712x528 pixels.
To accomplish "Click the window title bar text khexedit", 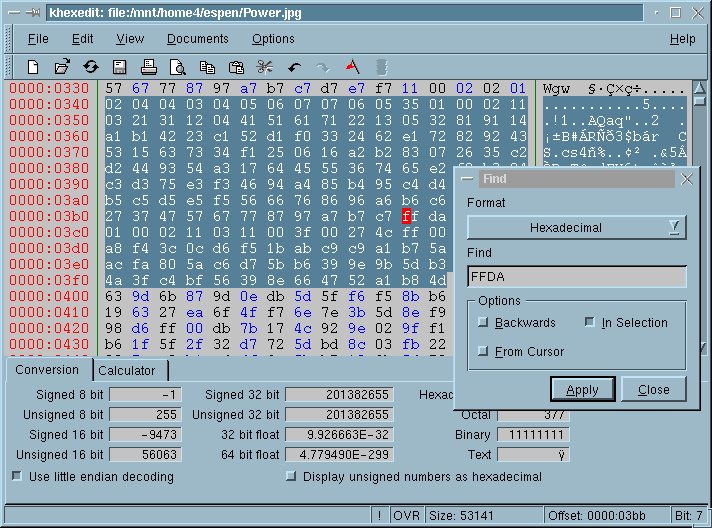I will (175, 13).
